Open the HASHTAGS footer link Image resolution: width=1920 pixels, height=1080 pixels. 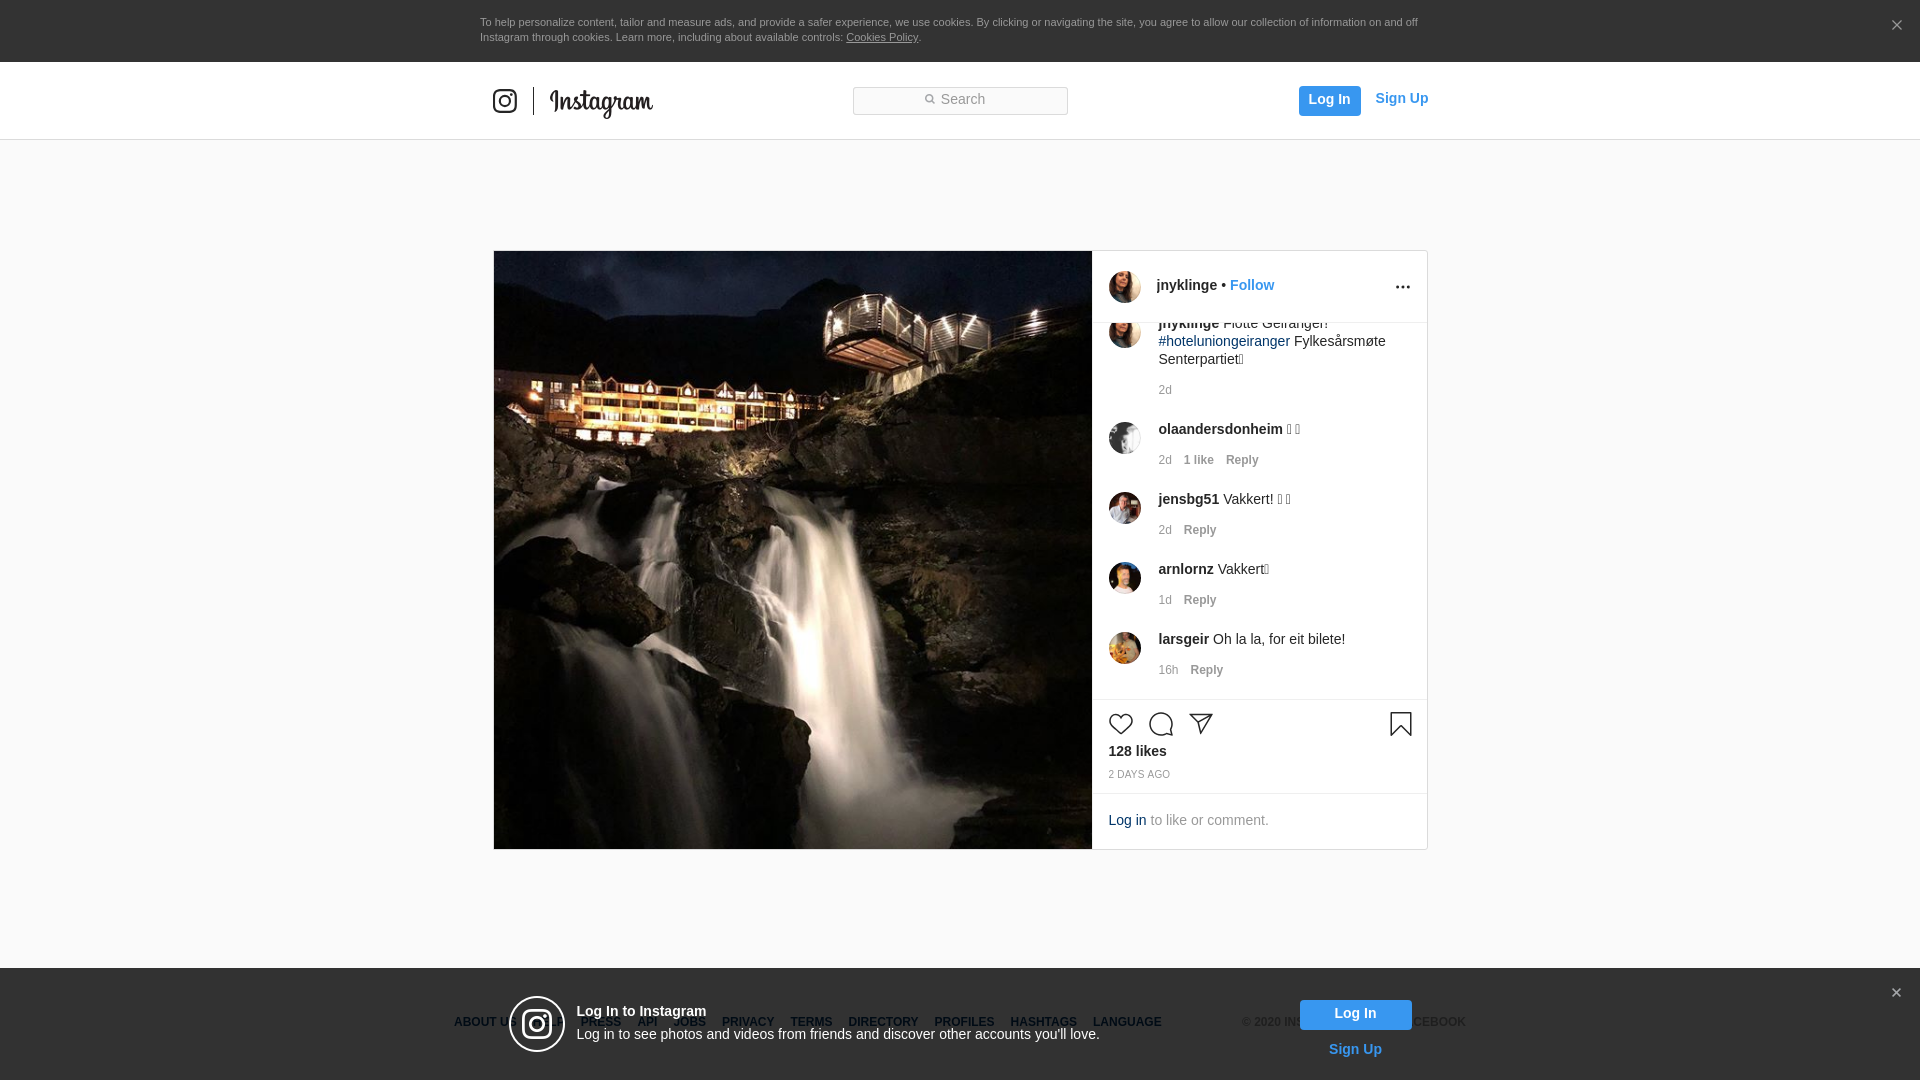tap(1043, 1022)
